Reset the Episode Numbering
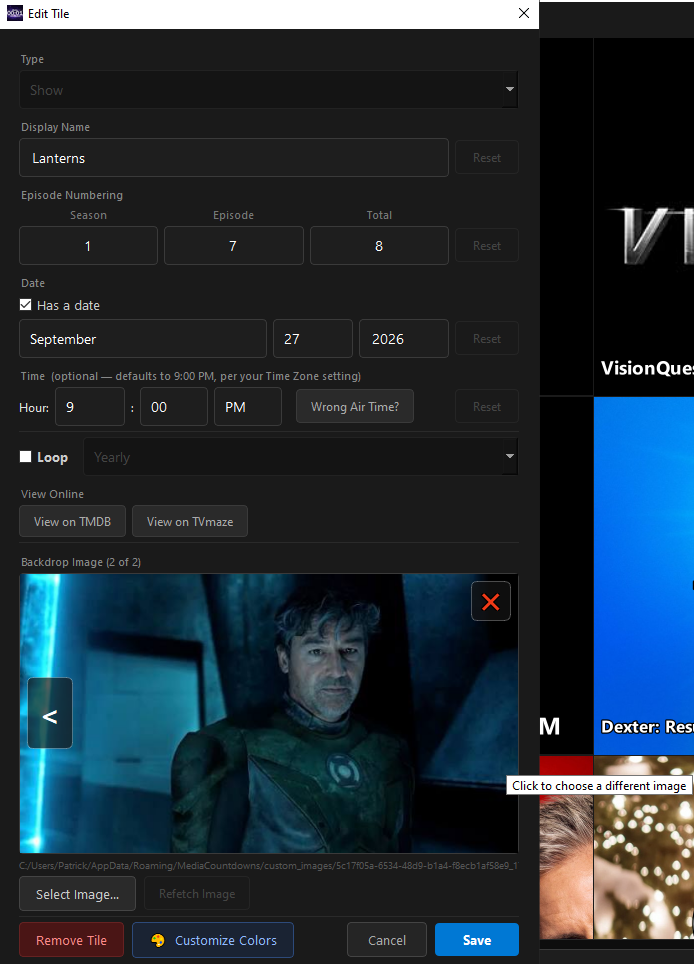This screenshot has height=964, width=694. (x=487, y=246)
